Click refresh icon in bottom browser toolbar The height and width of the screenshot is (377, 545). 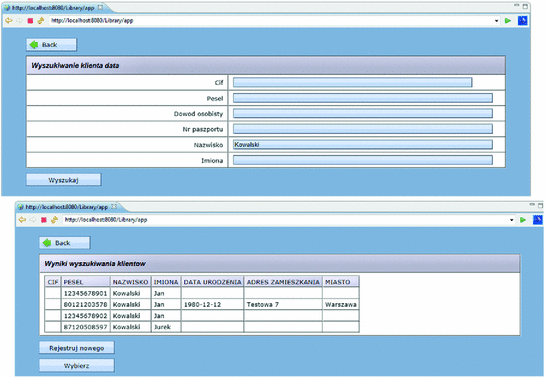(54, 220)
